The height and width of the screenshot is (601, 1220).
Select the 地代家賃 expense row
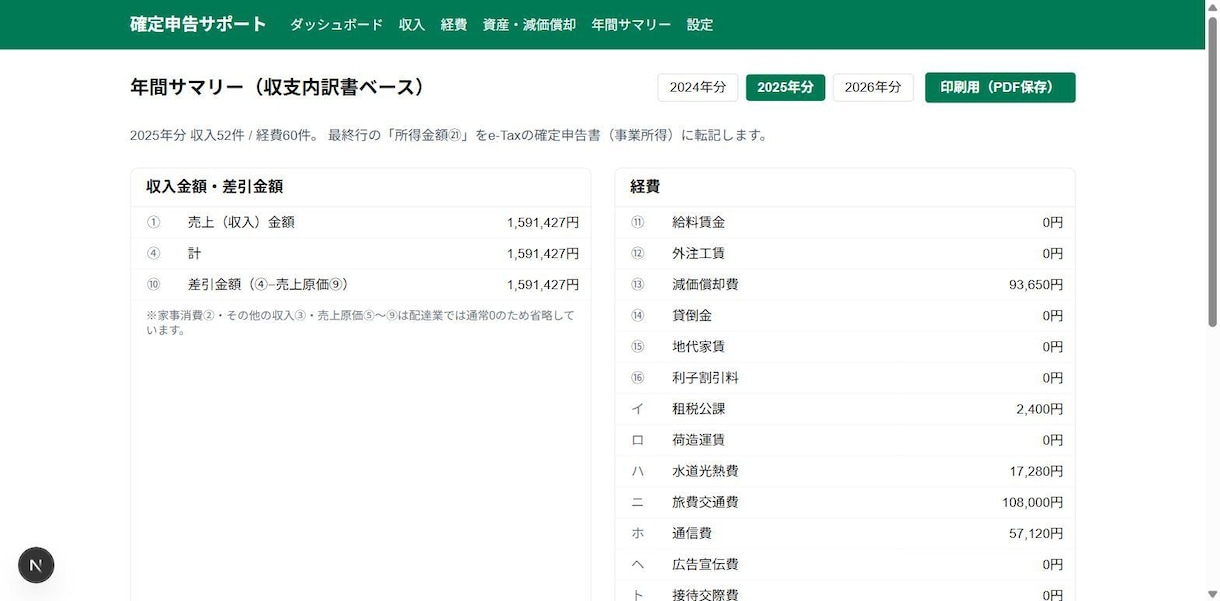[x=845, y=346]
